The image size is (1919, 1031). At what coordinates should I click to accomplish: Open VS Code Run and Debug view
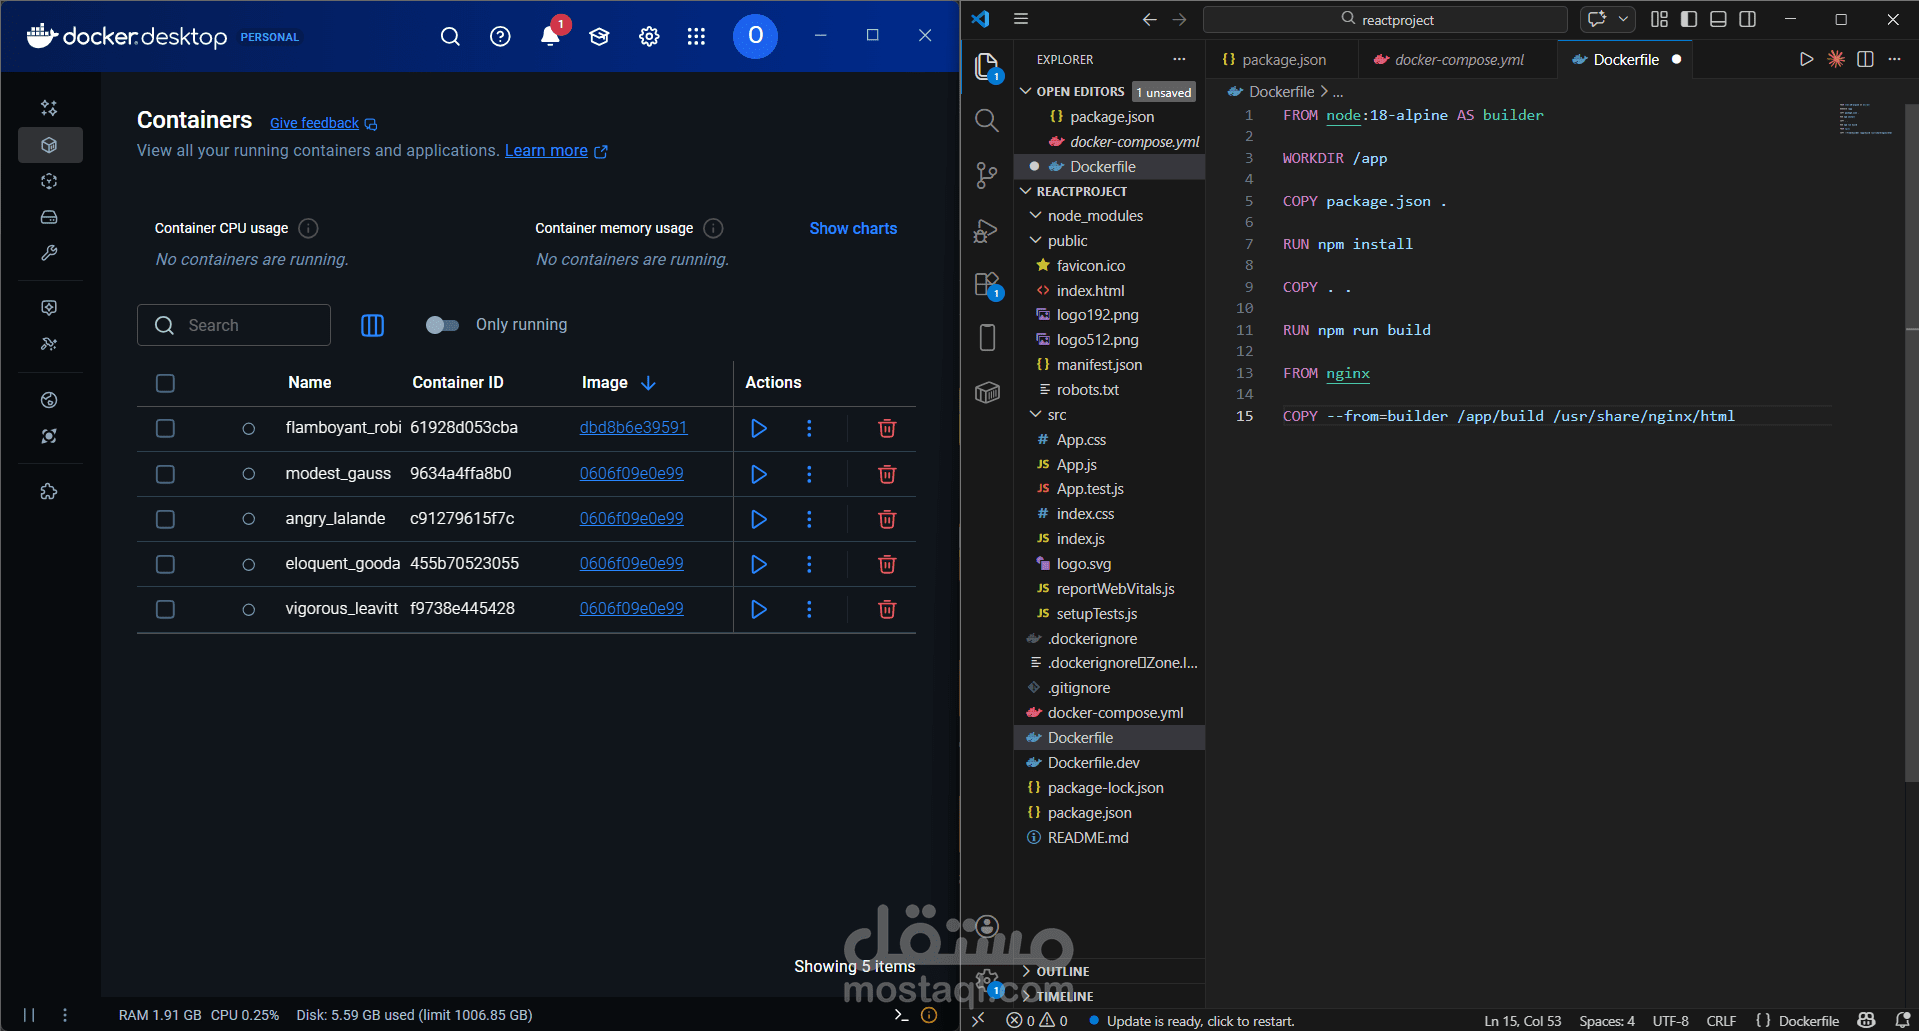click(987, 231)
